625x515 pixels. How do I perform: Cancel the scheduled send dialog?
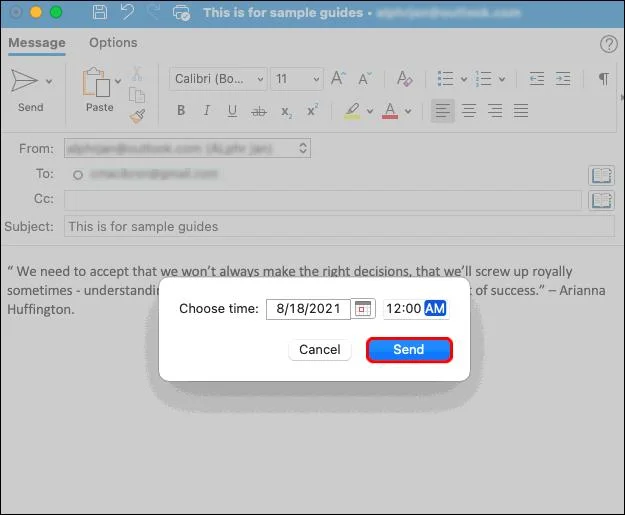[x=320, y=350]
